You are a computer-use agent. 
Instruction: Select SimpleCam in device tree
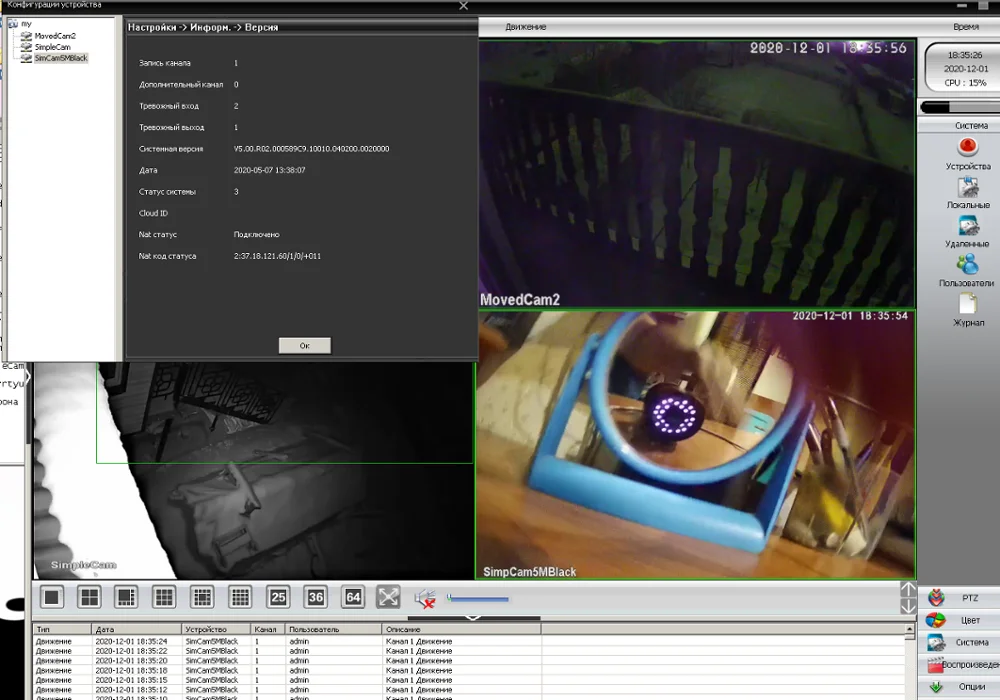tap(52, 47)
